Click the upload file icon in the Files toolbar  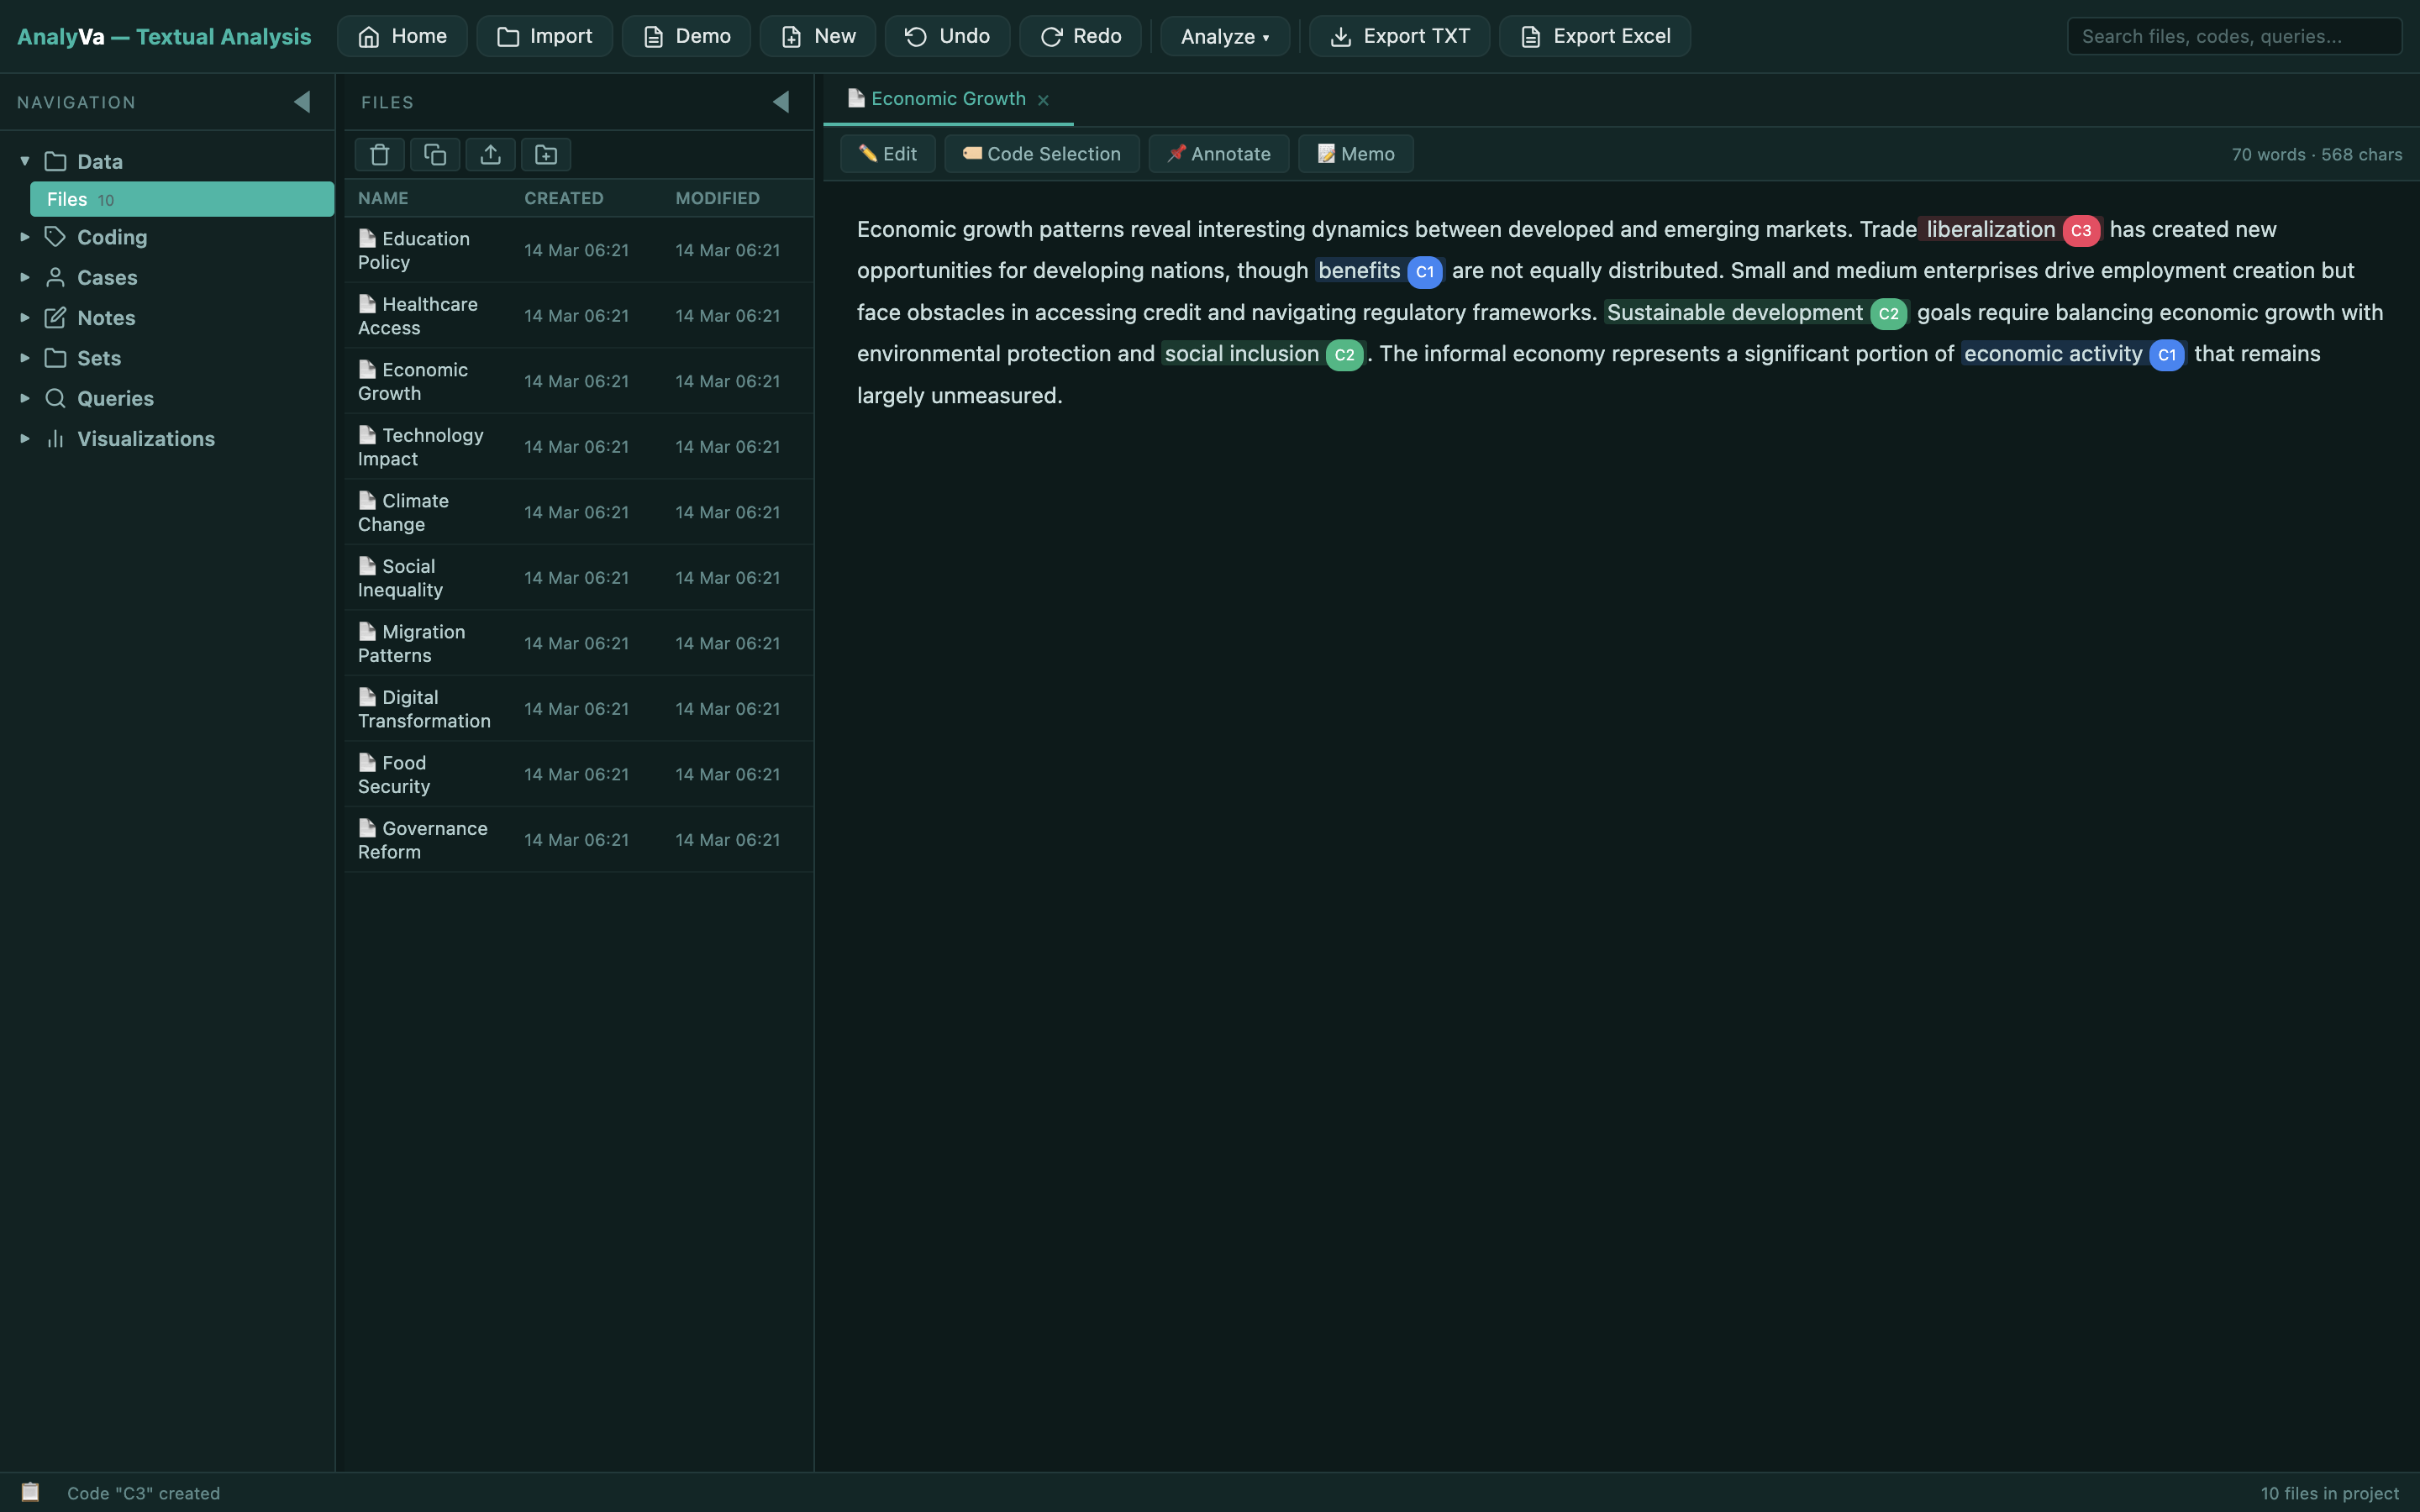490,154
